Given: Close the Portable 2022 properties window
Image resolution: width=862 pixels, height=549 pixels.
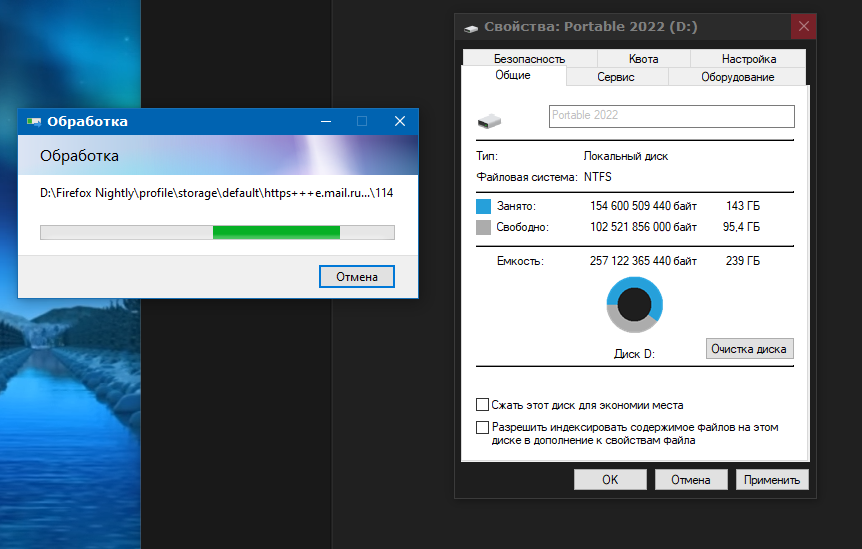Looking at the screenshot, I should 802,27.
